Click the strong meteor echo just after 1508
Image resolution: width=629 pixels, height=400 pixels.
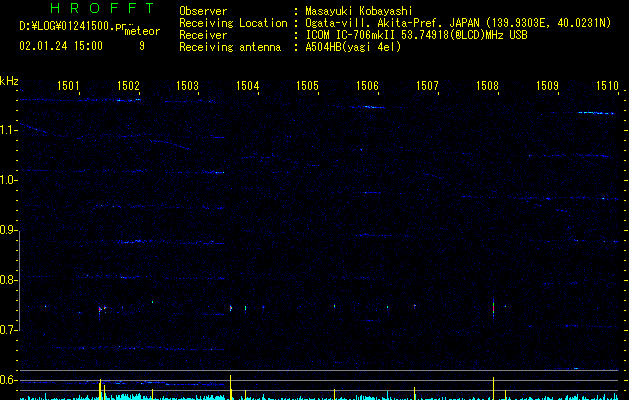click(x=493, y=308)
